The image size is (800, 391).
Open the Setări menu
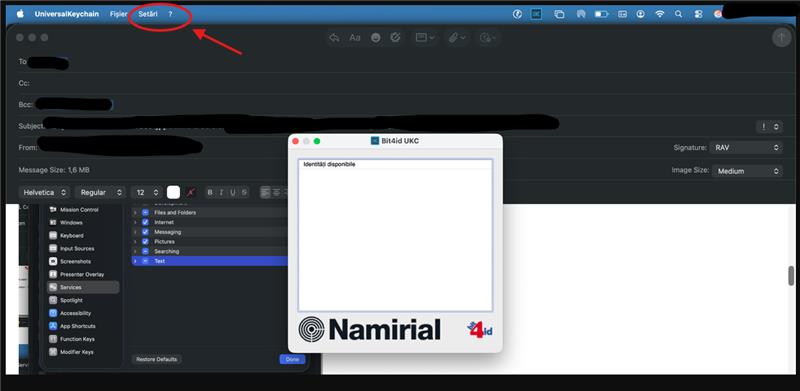tap(148, 14)
